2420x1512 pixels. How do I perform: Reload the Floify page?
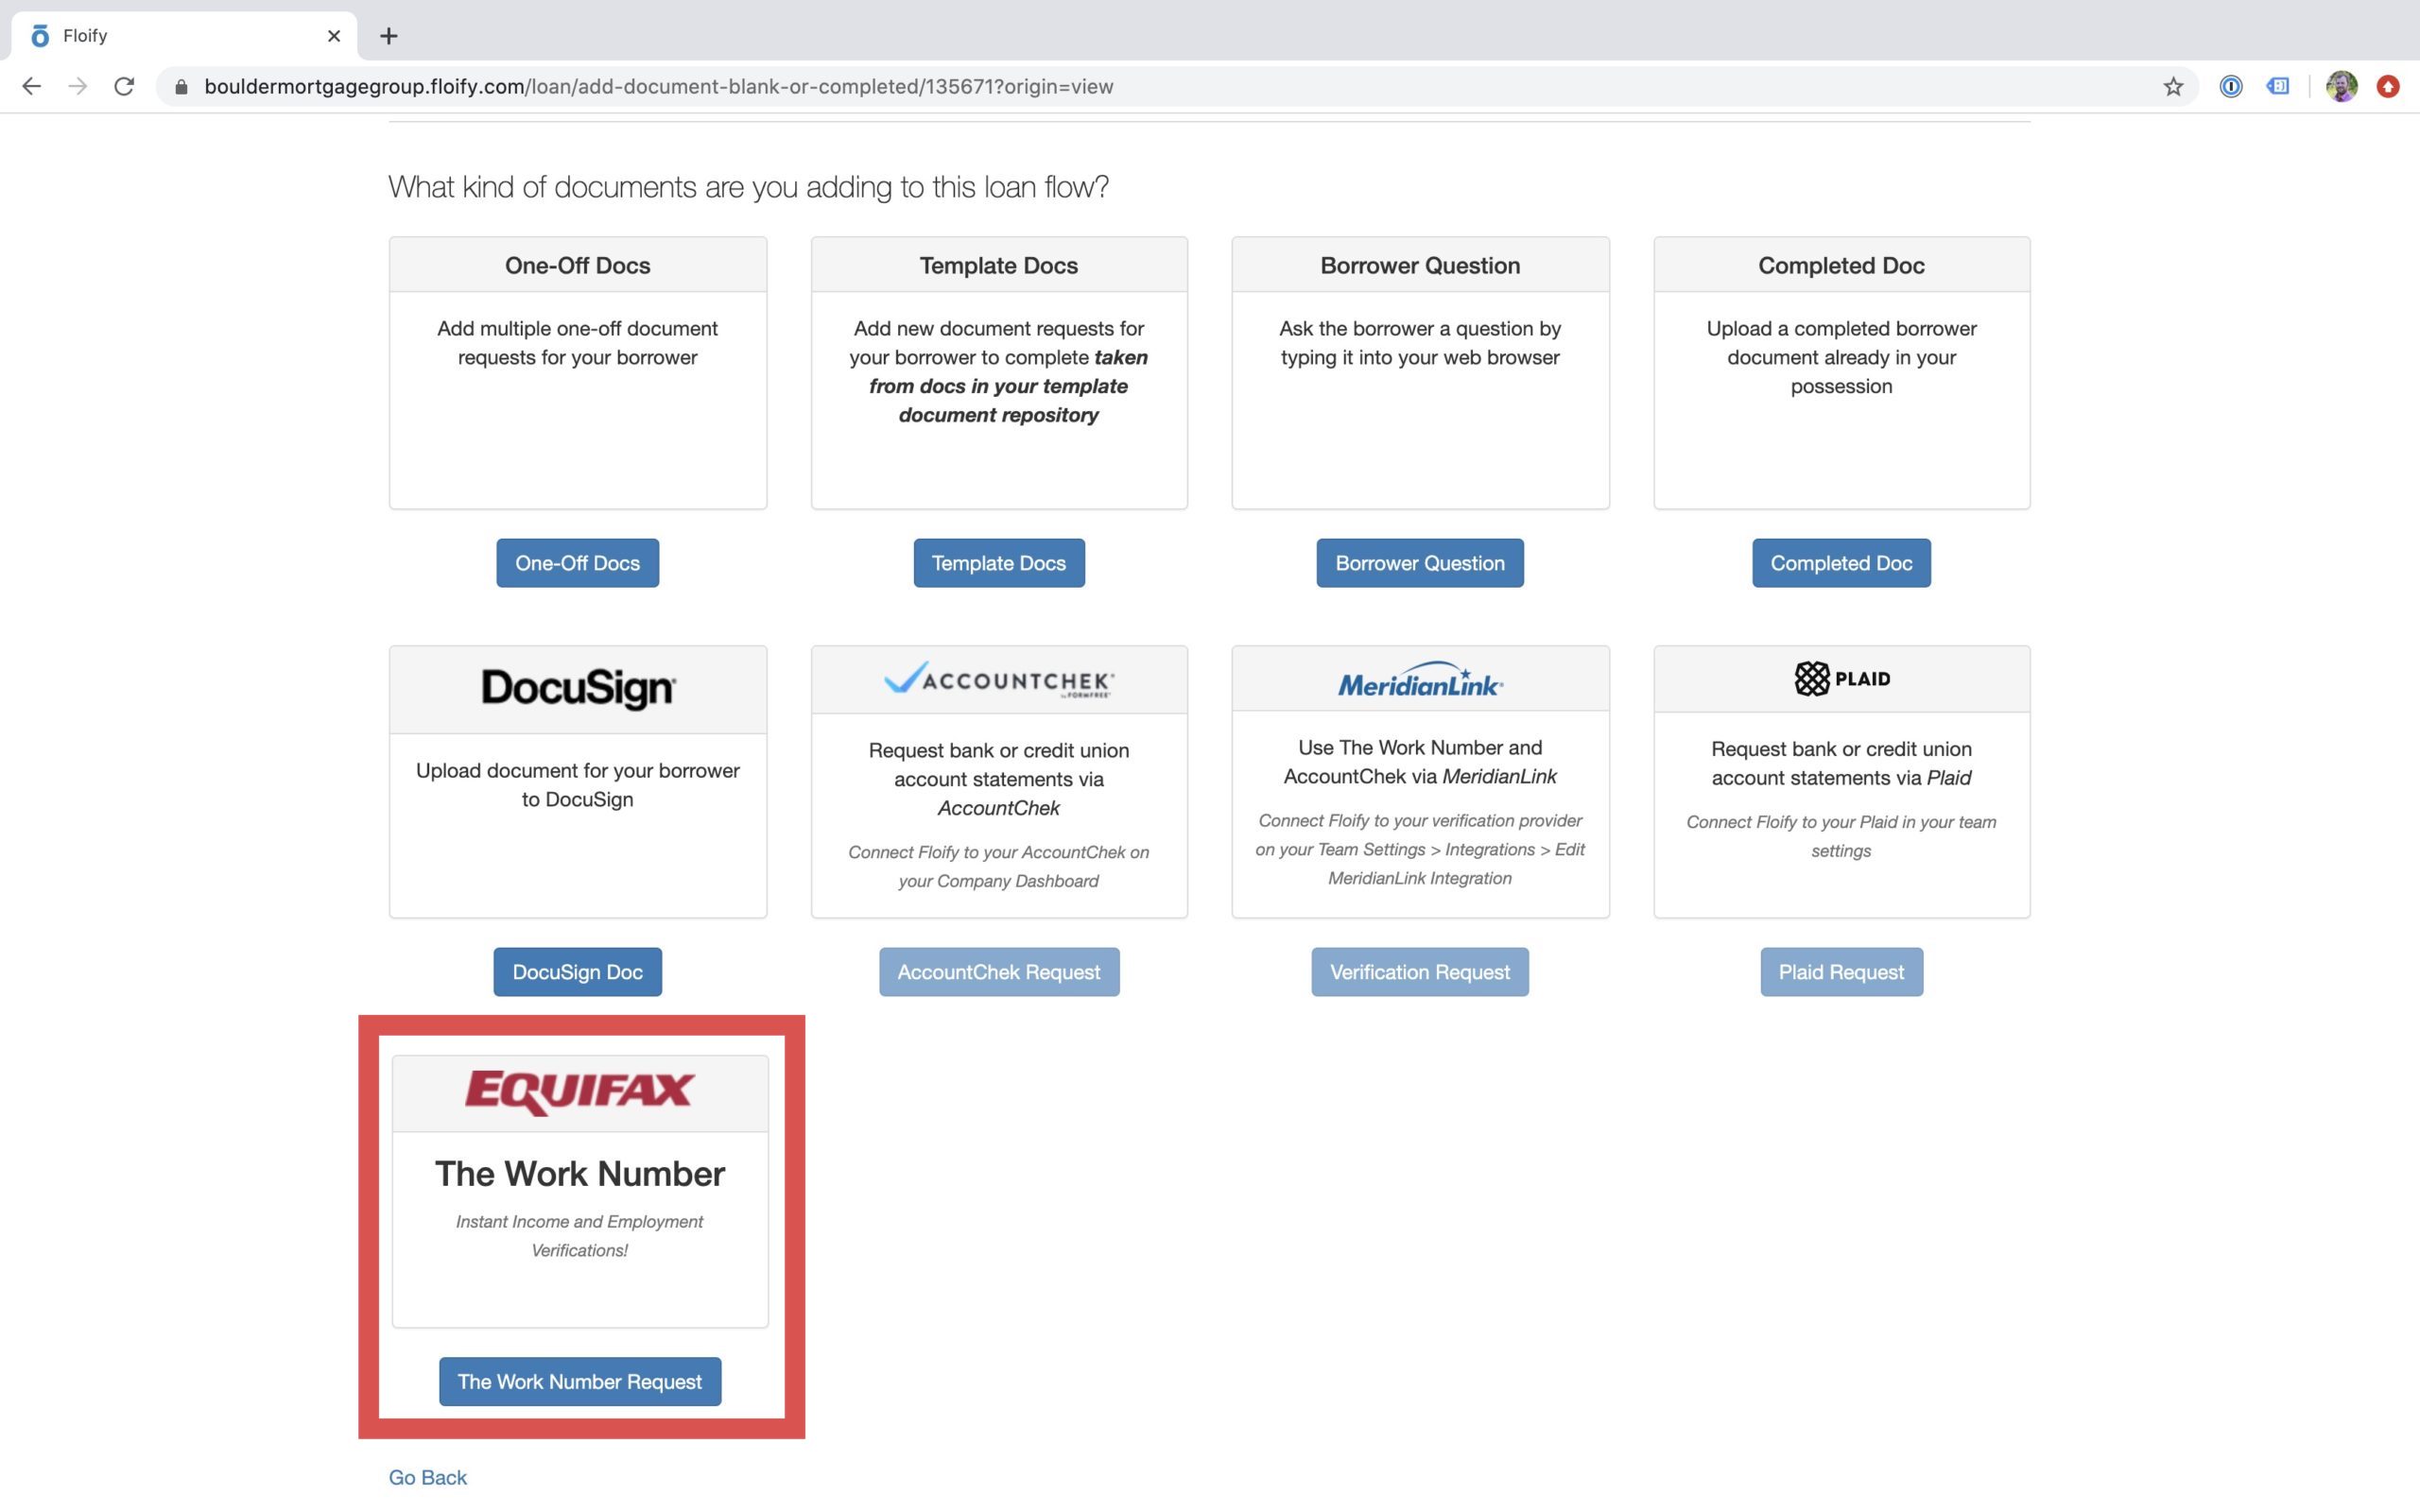tap(124, 87)
